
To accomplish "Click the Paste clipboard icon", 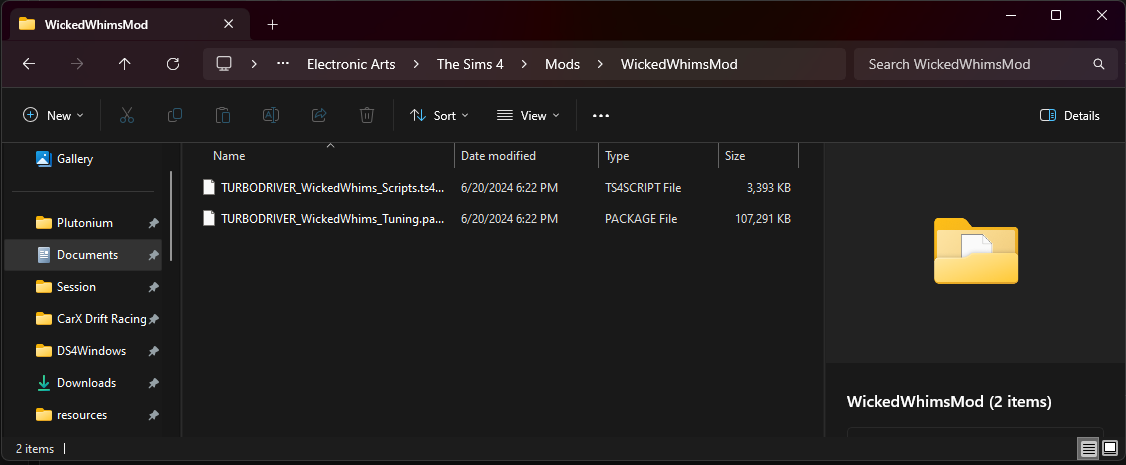I will pos(223,116).
